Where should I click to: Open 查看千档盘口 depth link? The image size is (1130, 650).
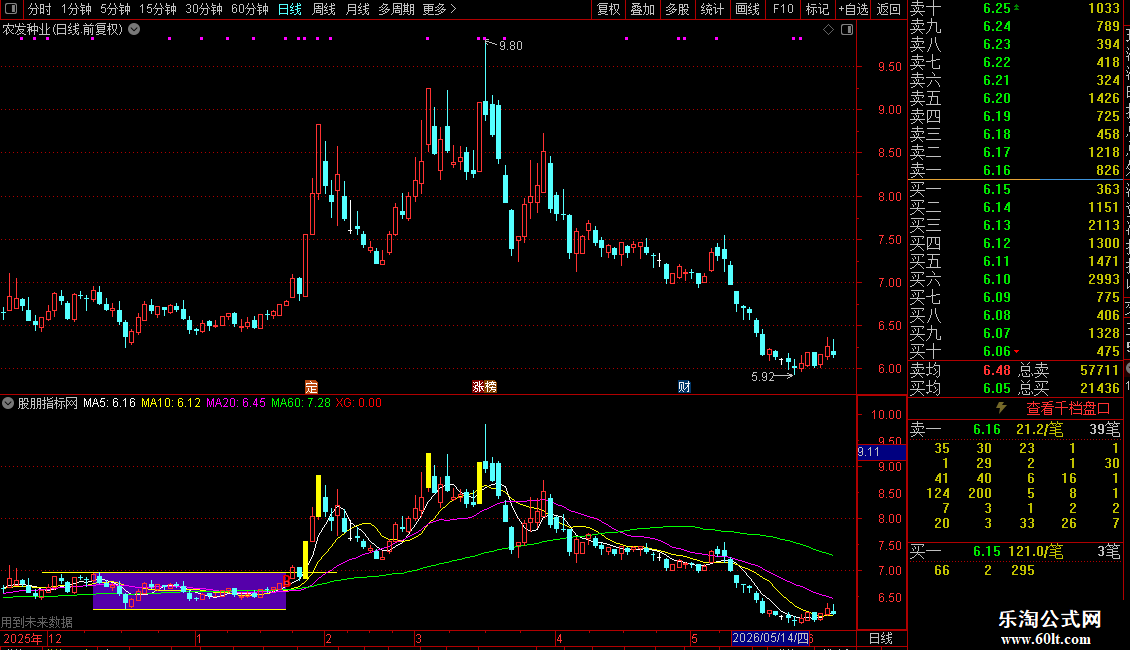(1068, 409)
